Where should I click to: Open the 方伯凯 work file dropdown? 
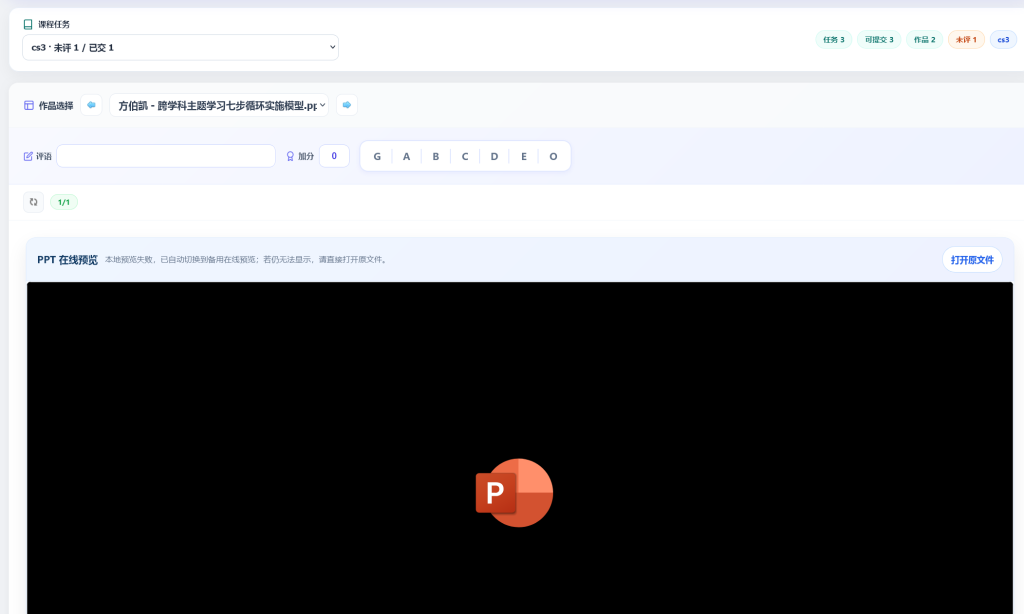click(219, 105)
